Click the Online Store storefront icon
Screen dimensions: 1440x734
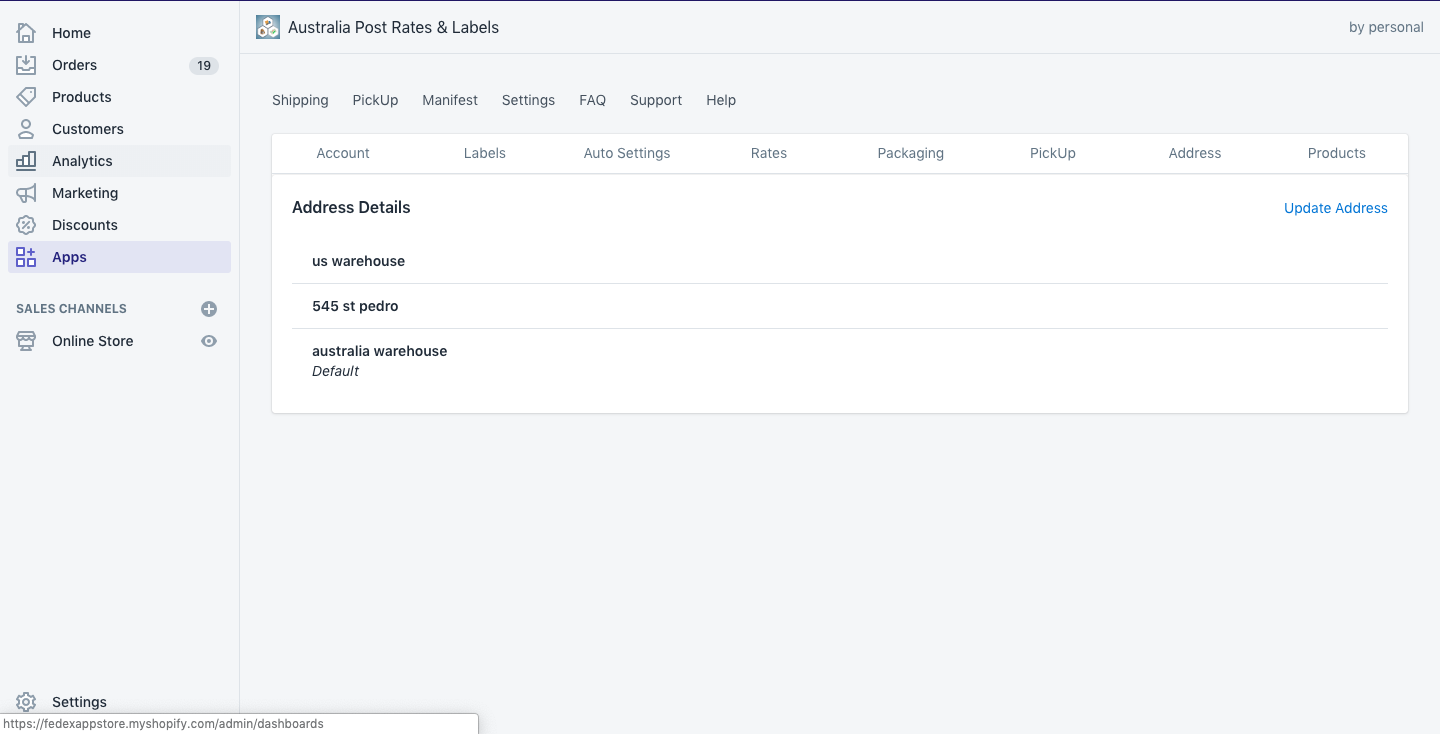coord(26,341)
